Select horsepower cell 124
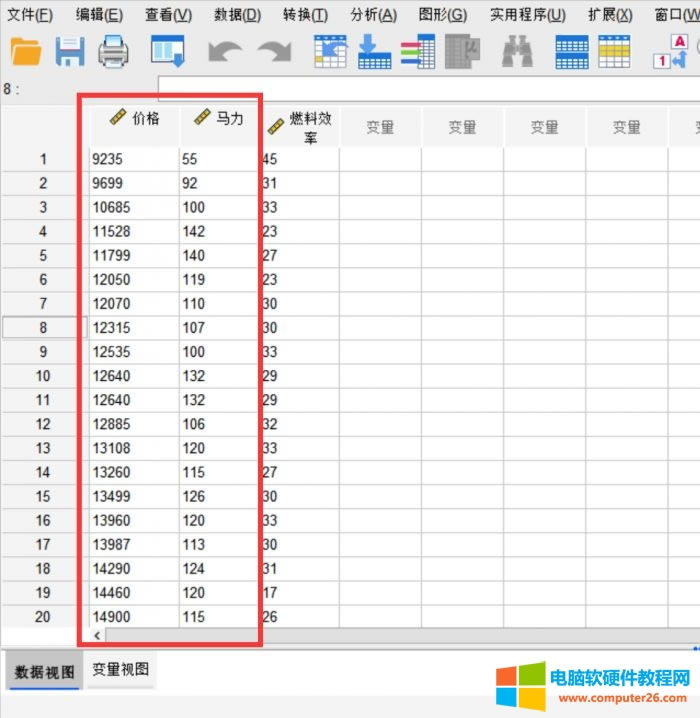Screen dimensions: 700x718 [220, 569]
